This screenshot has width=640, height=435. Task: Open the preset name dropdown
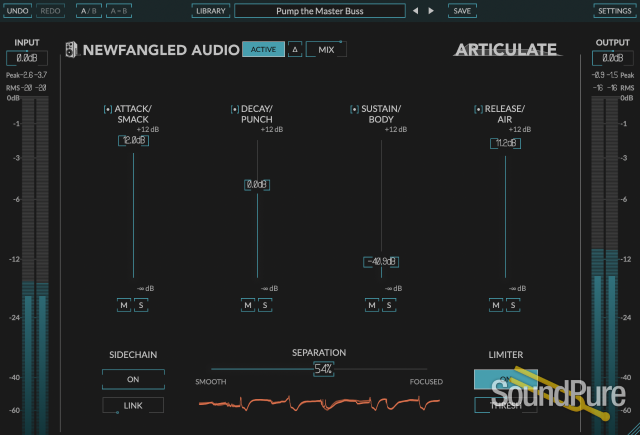coord(320,10)
